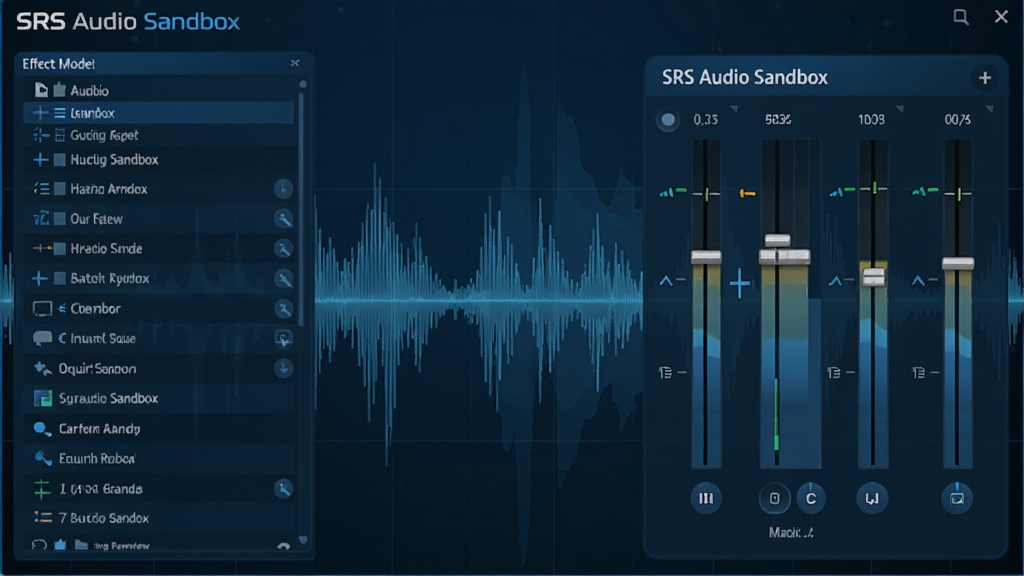The width and height of the screenshot is (1024, 576).
Task: Click the first channel fader handle
Action: coord(706,257)
